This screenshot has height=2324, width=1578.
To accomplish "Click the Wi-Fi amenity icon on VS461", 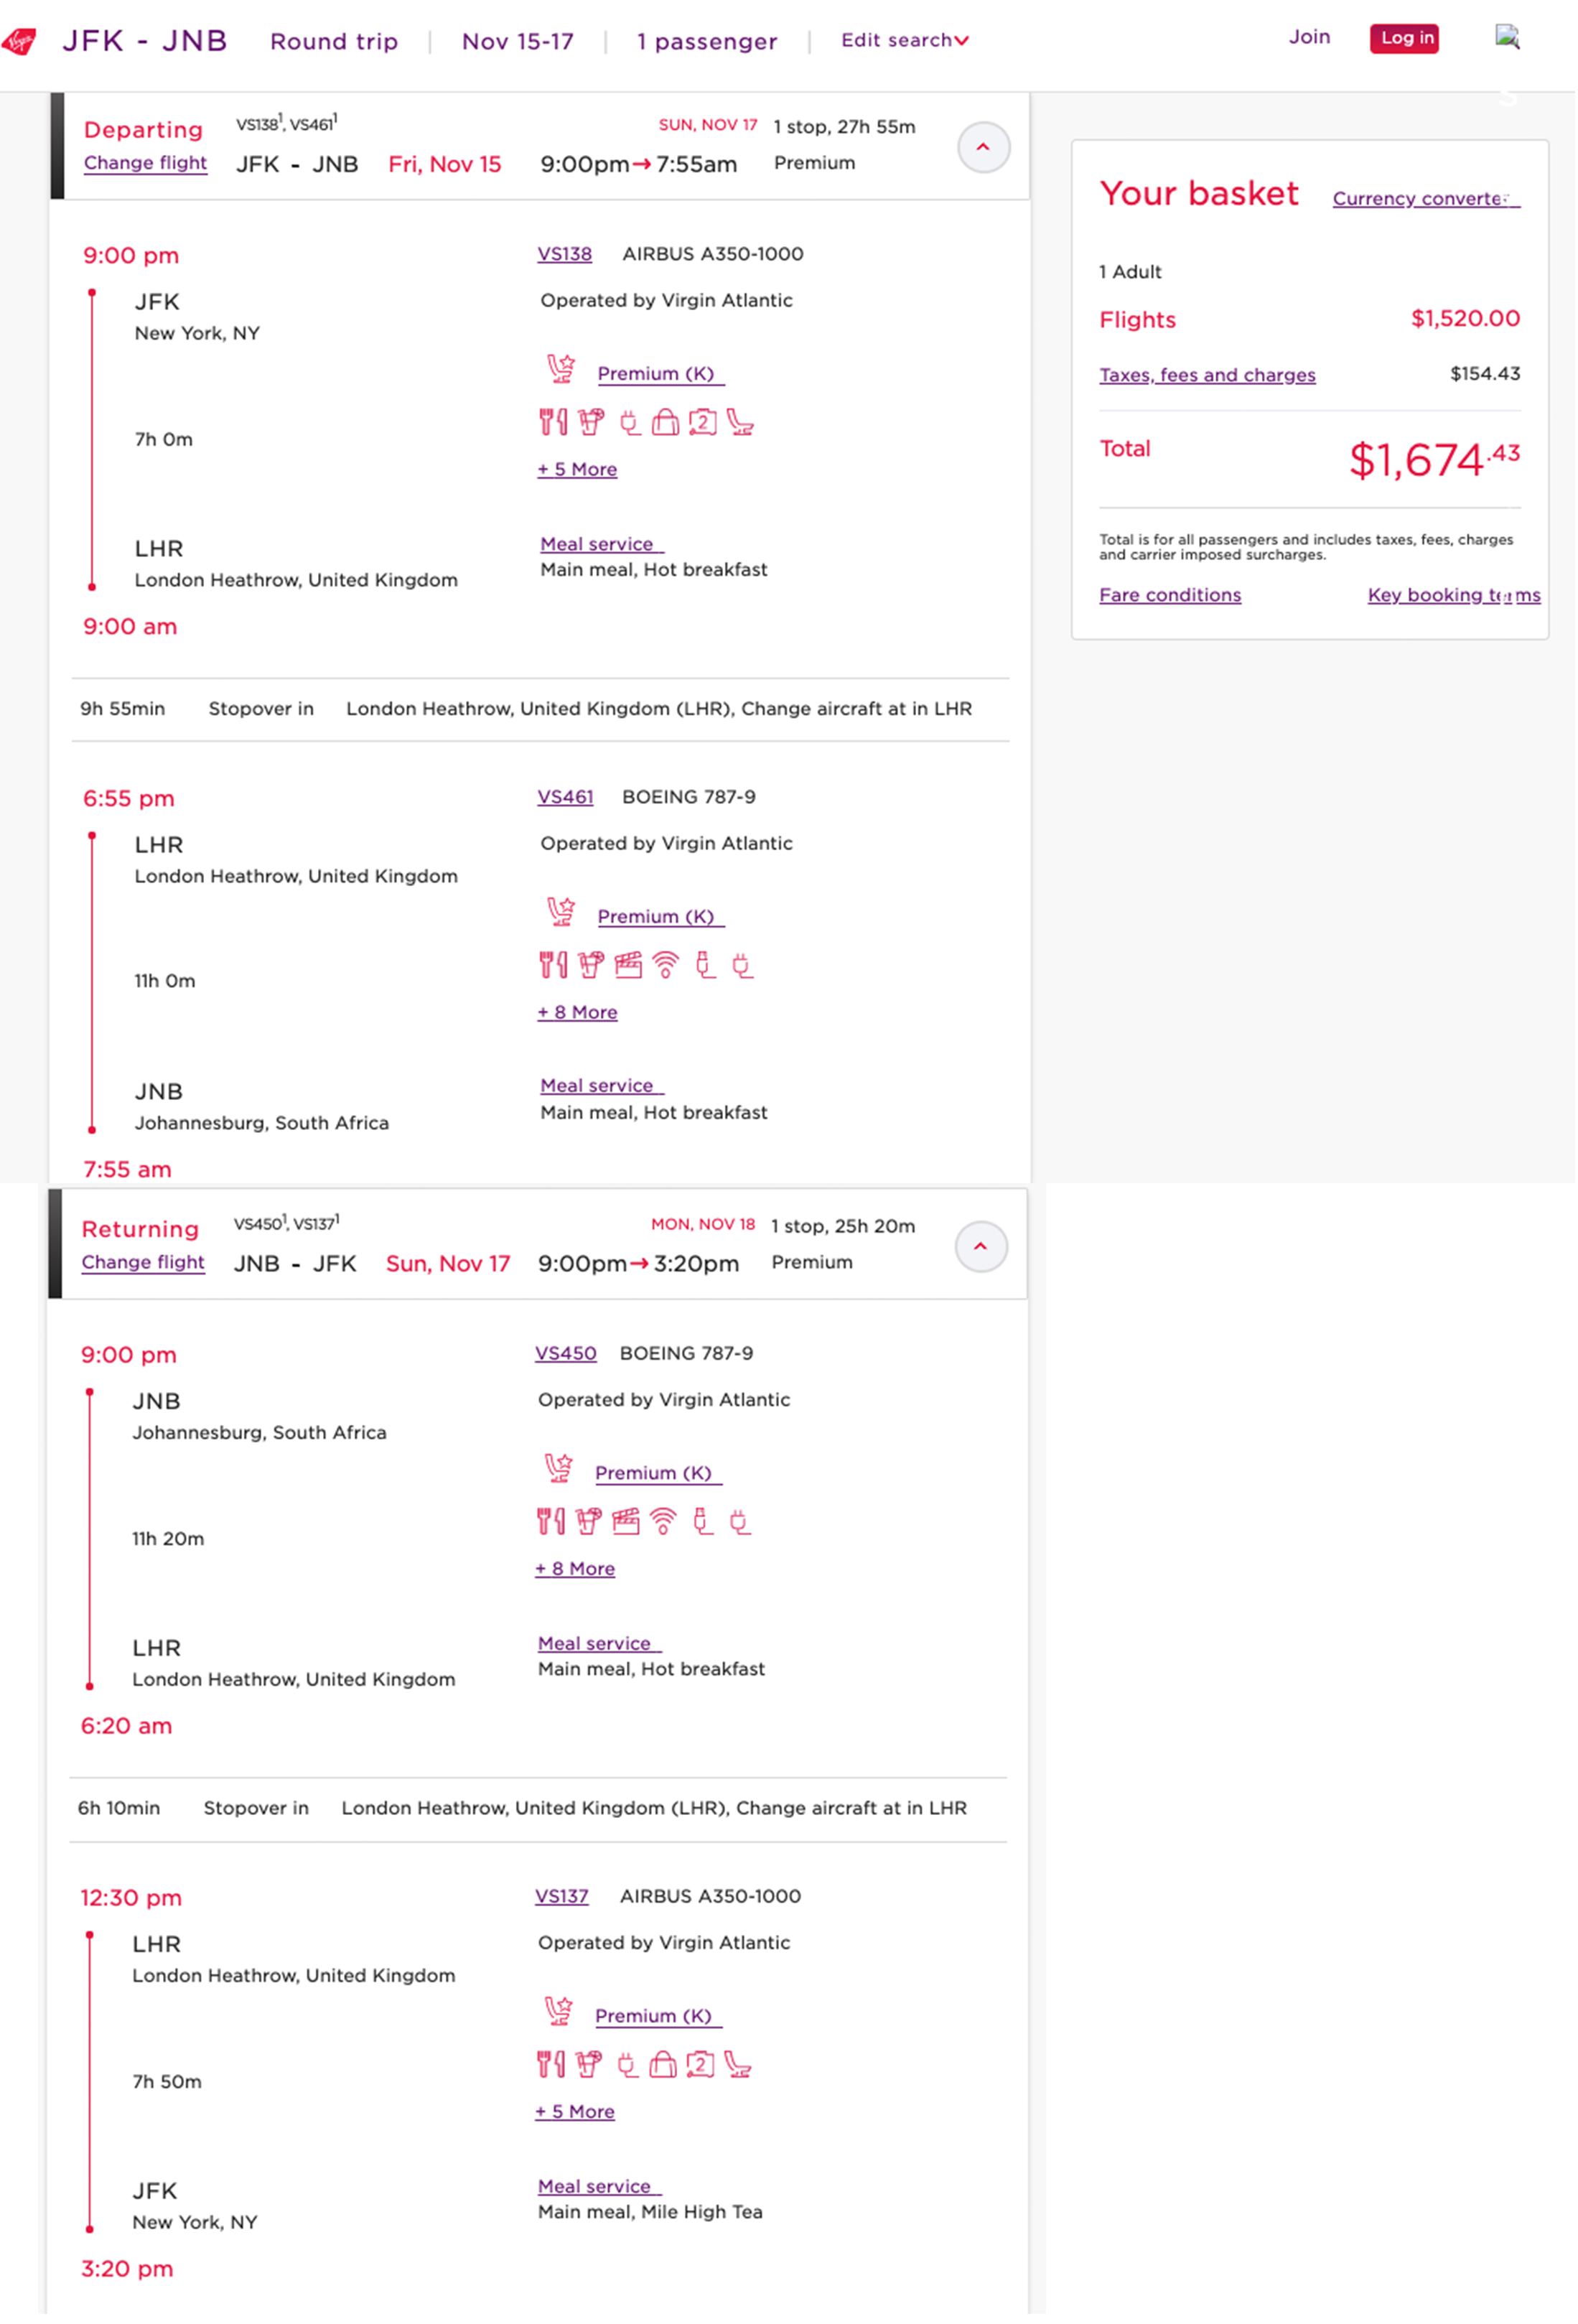I will [665, 965].
